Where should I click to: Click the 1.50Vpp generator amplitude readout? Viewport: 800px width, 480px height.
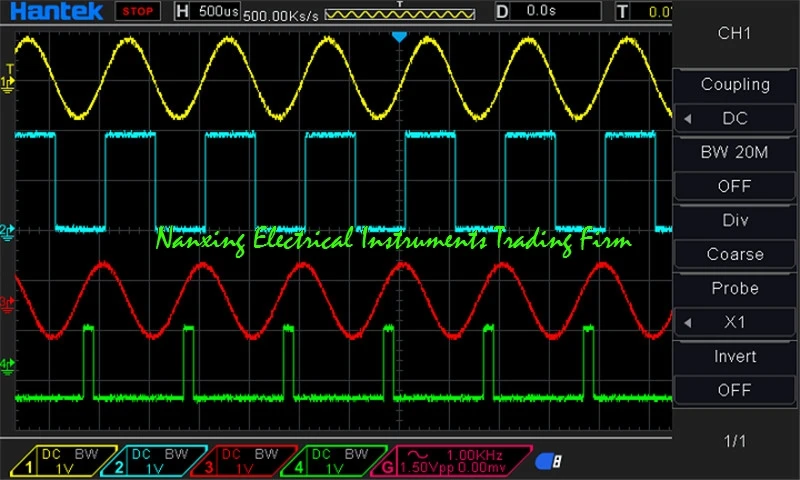tap(426, 468)
